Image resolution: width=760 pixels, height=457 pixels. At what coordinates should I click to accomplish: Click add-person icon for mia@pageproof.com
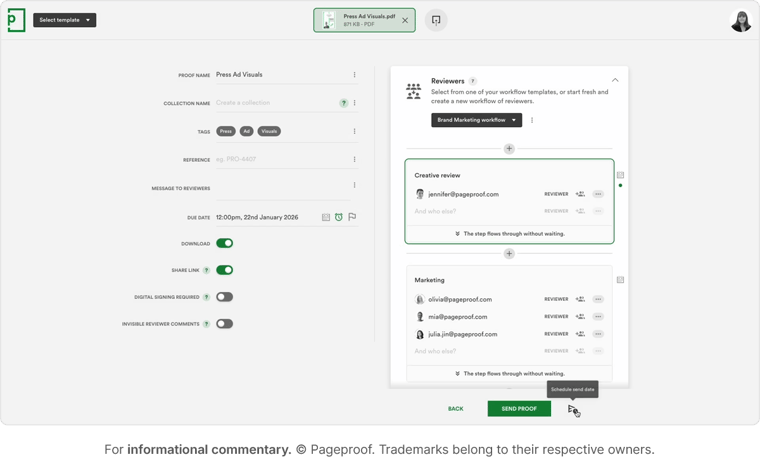(x=580, y=316)
